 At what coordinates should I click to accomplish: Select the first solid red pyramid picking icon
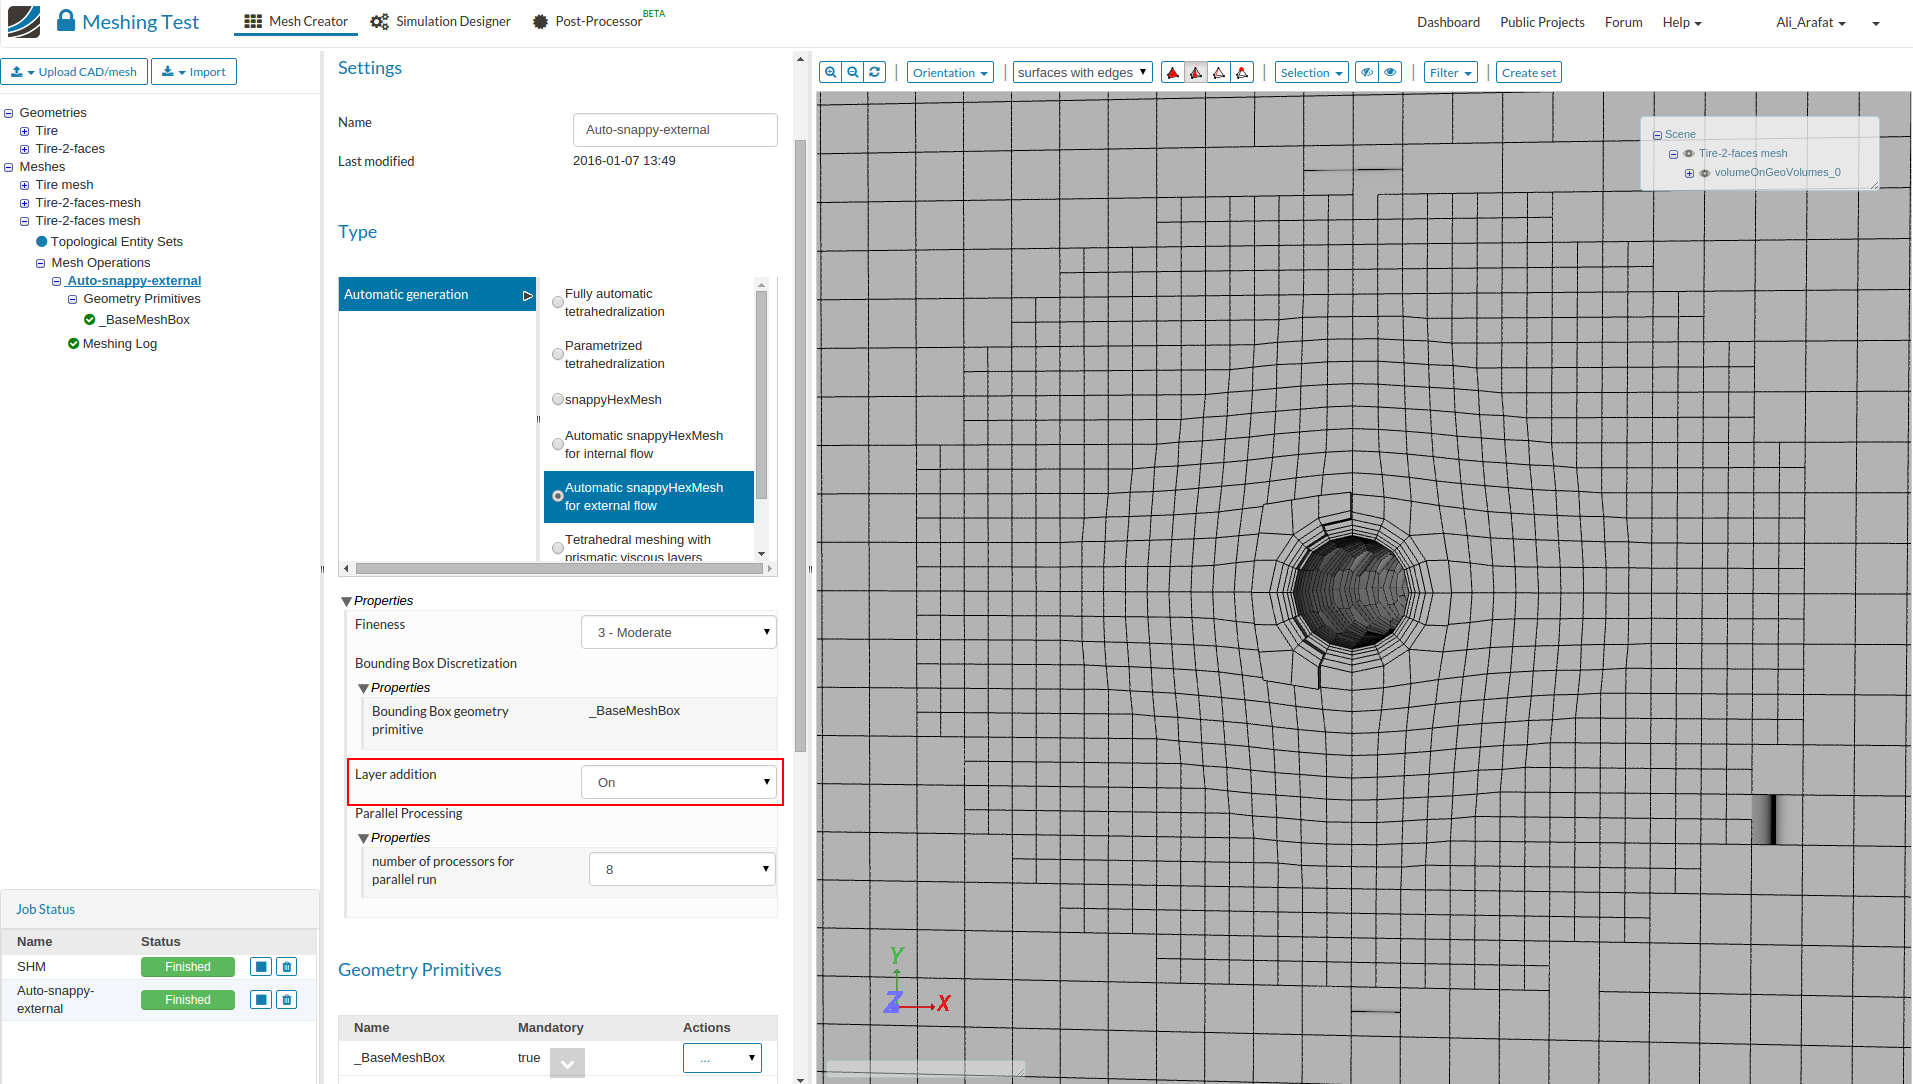(x=1173, y=72)
